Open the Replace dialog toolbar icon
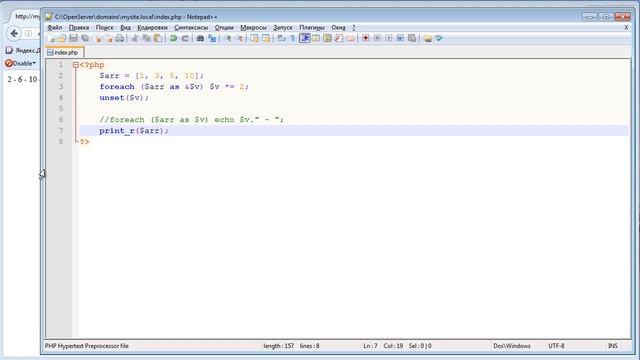640x360 pixels. pos(212,38)
